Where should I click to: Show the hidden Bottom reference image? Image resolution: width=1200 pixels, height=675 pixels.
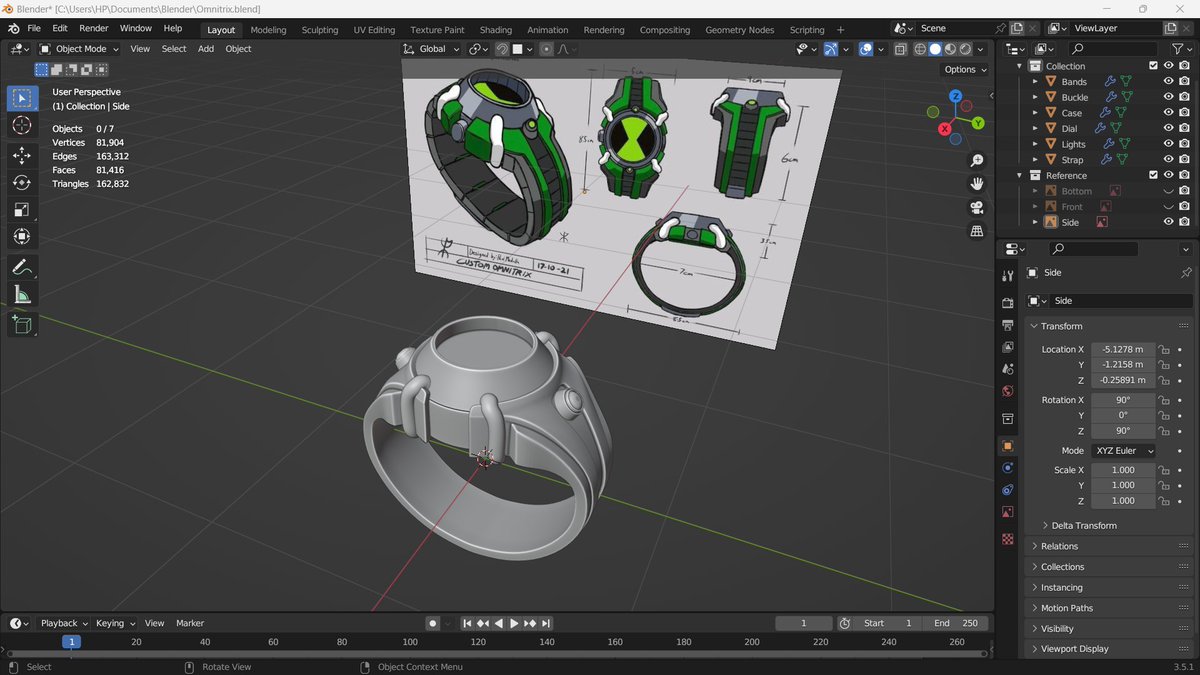[x=1168, y=191]
